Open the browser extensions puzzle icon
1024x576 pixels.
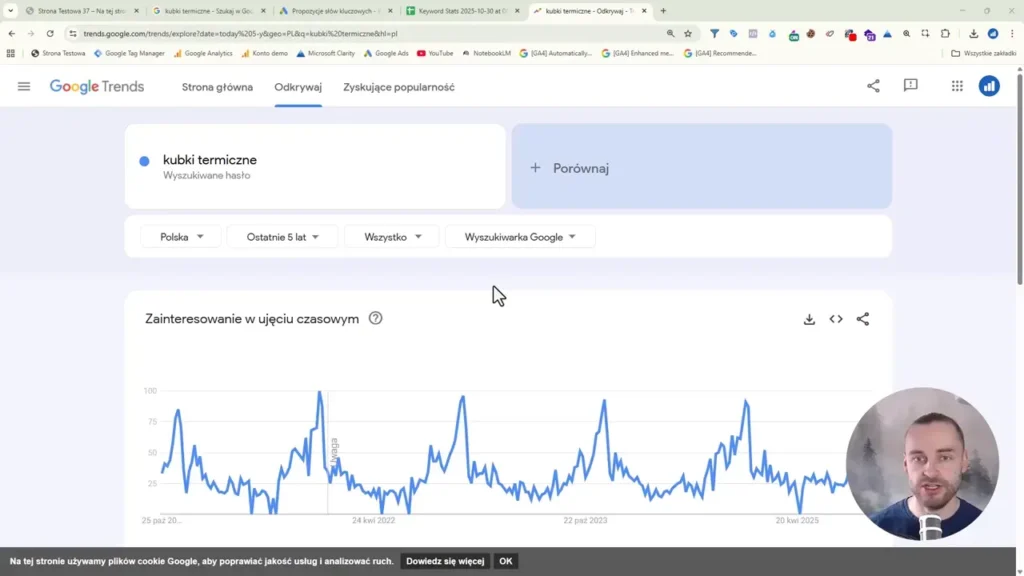945,33
